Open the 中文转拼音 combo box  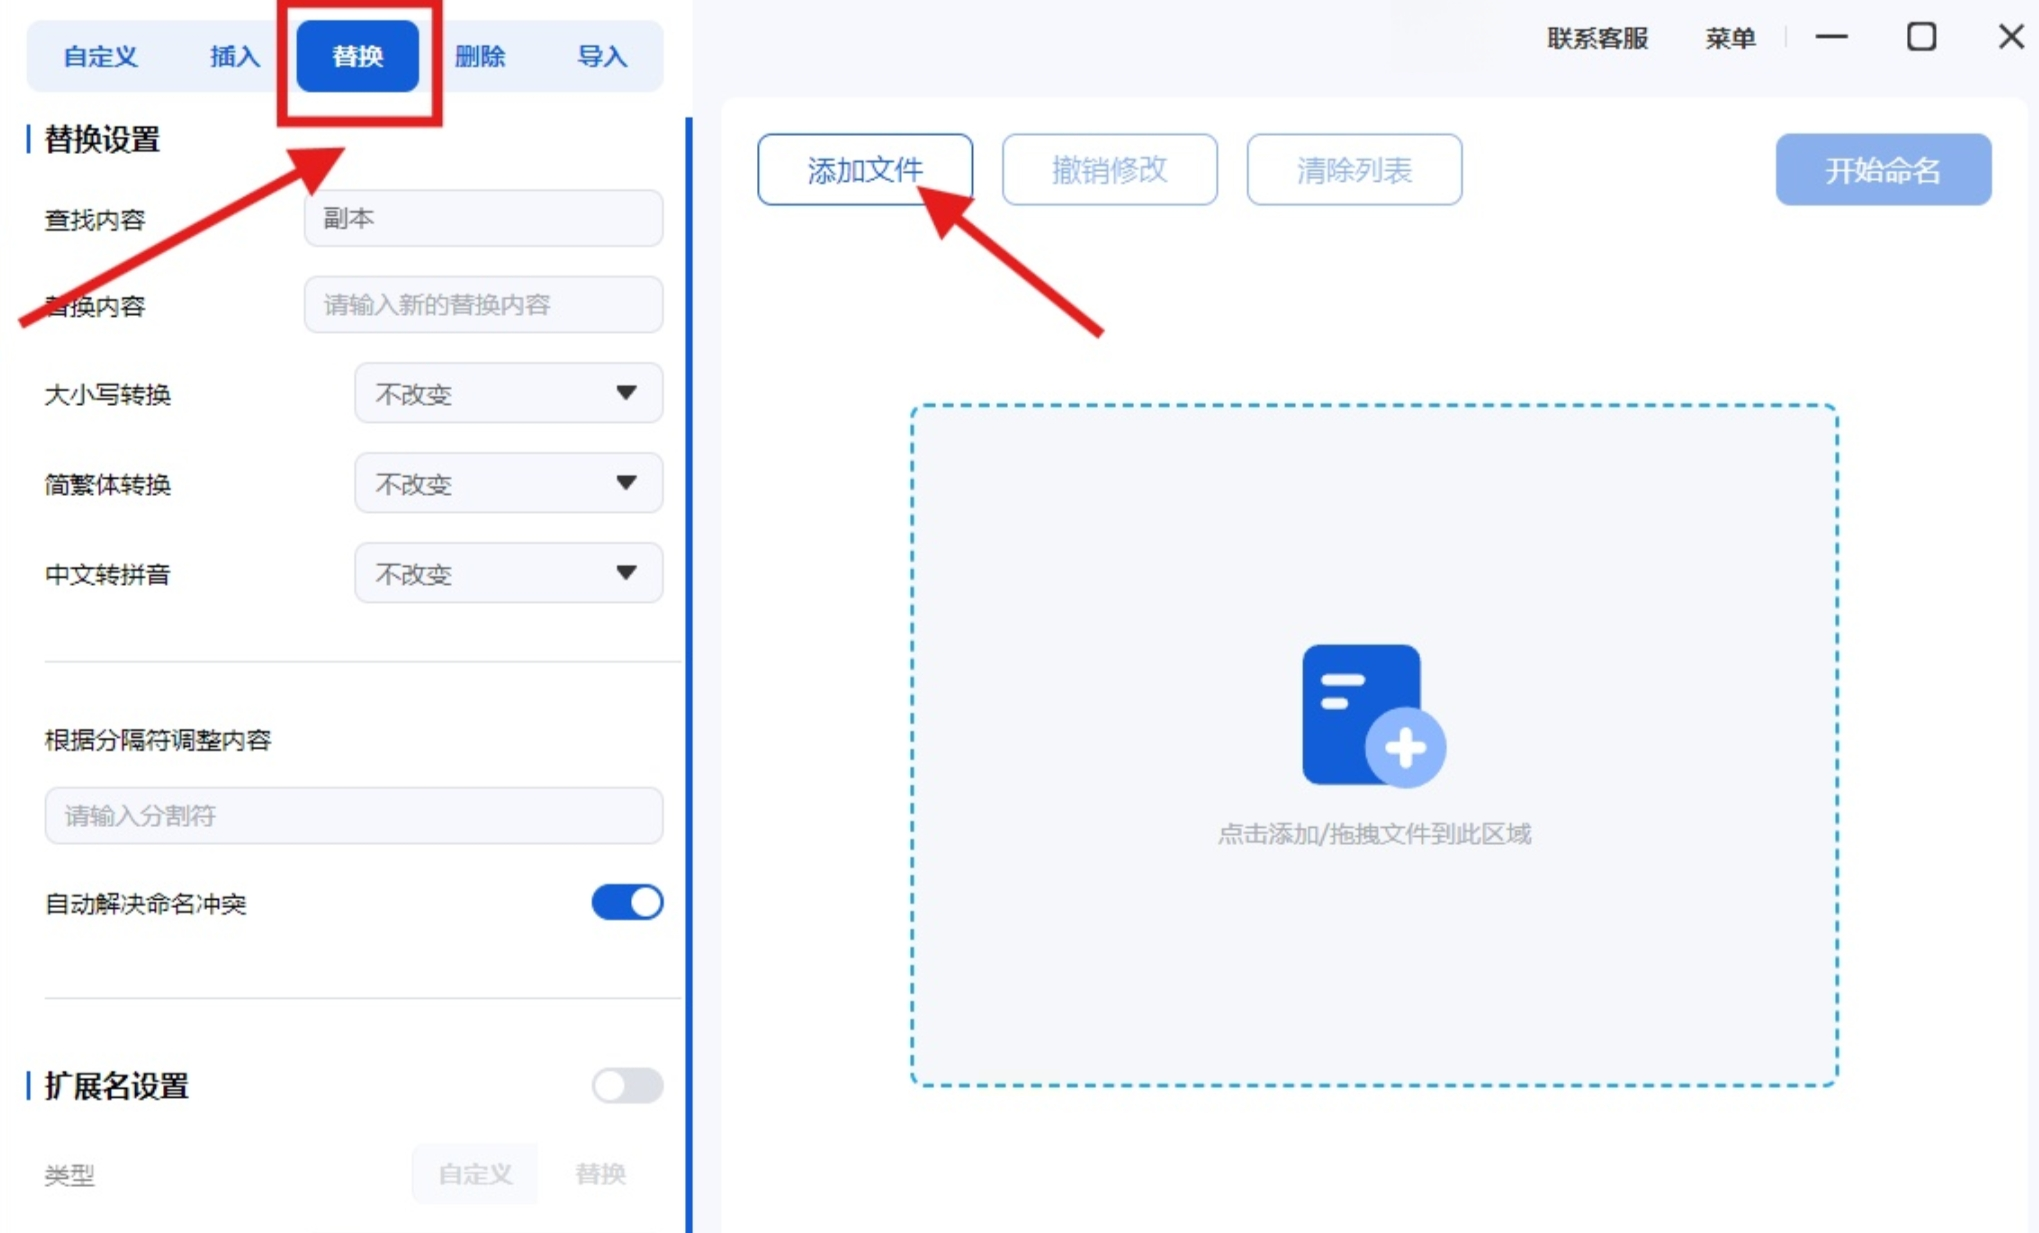click(508, 573)
